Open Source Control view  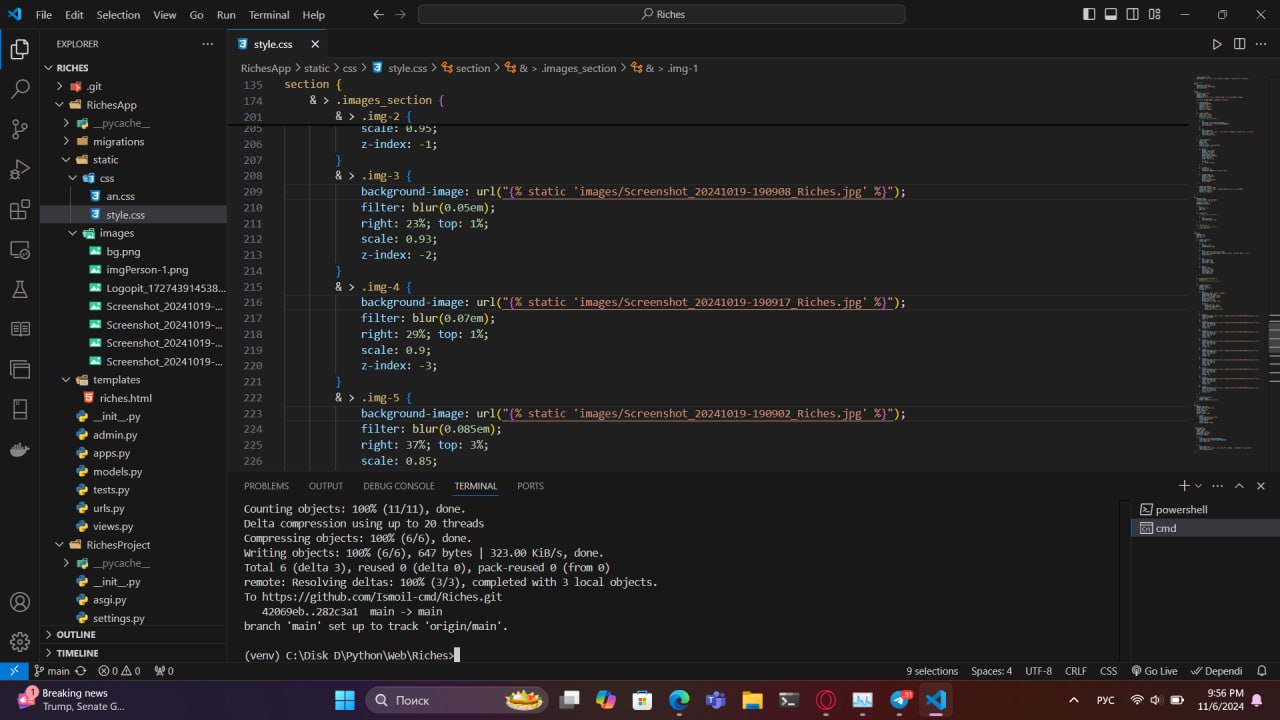click(x=20, y=129)
